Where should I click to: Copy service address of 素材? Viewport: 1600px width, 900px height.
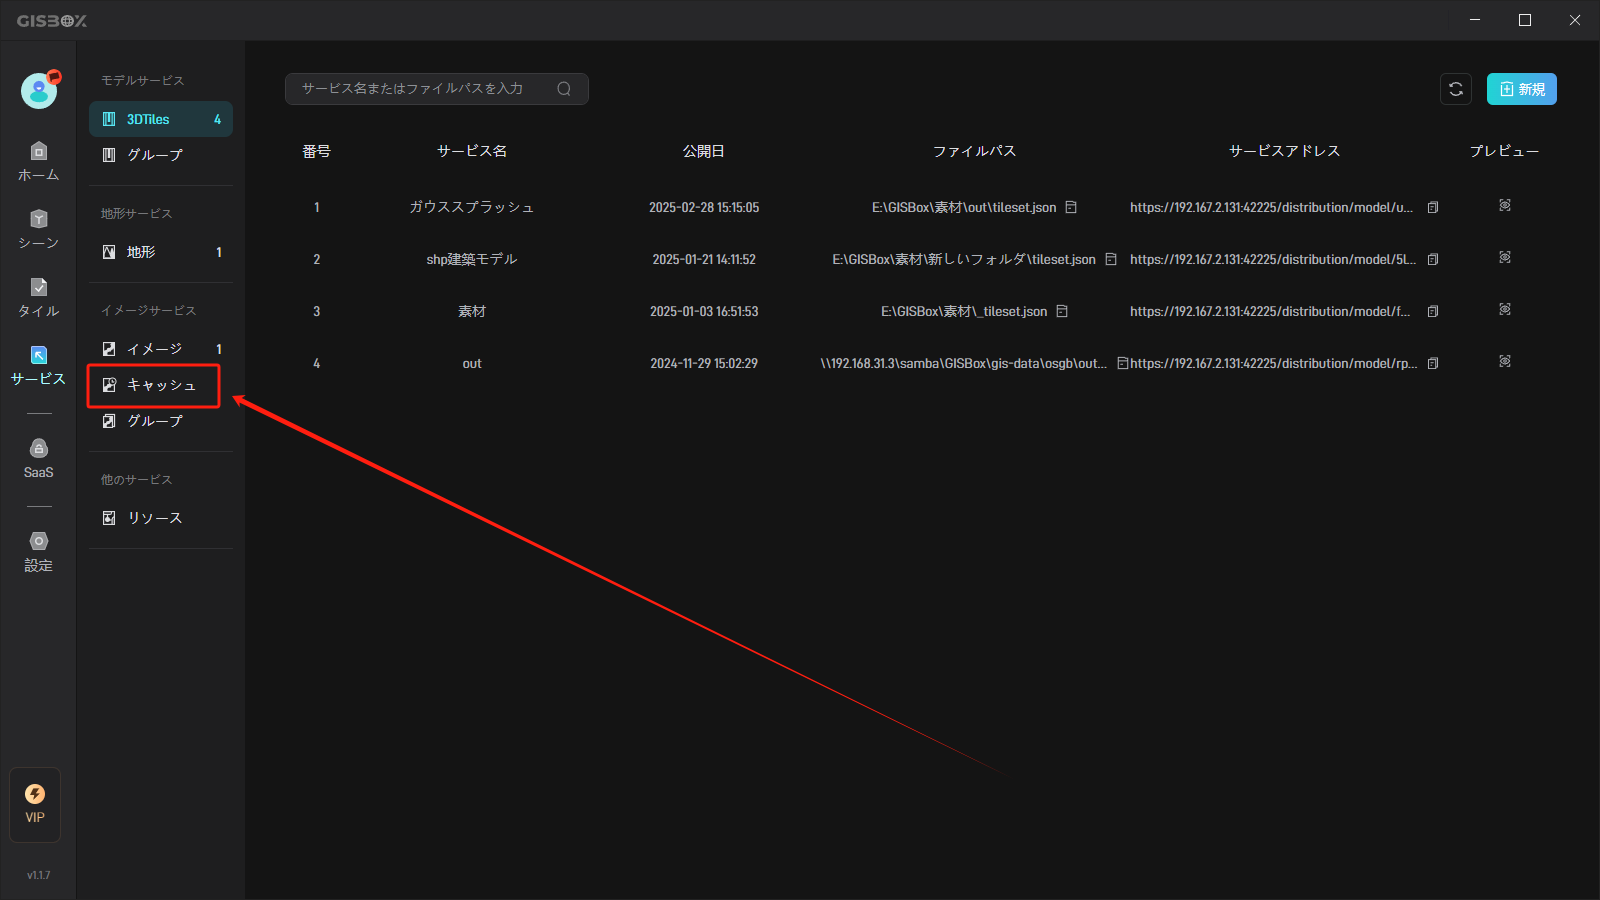[1433, 311]
